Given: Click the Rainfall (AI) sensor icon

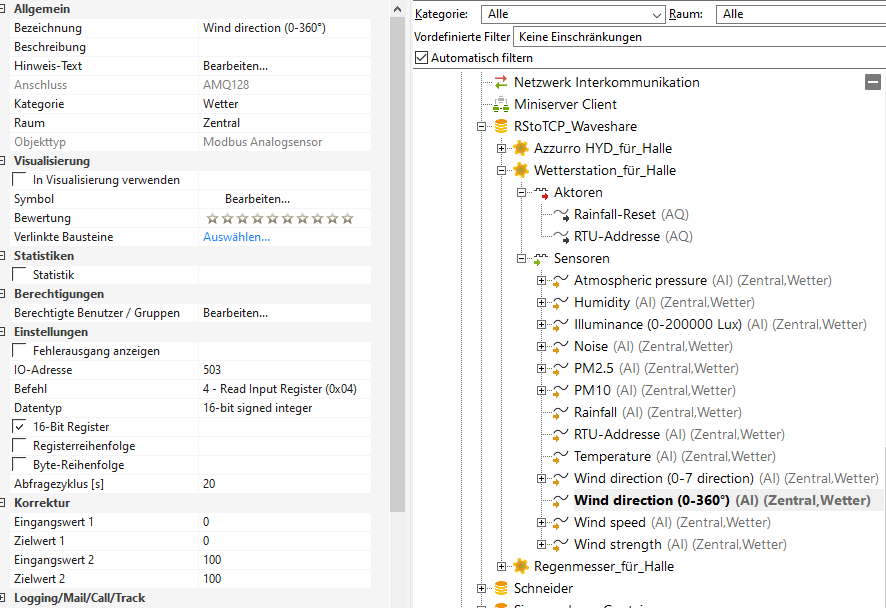Looking at the screenshot, I should [561, 413].
